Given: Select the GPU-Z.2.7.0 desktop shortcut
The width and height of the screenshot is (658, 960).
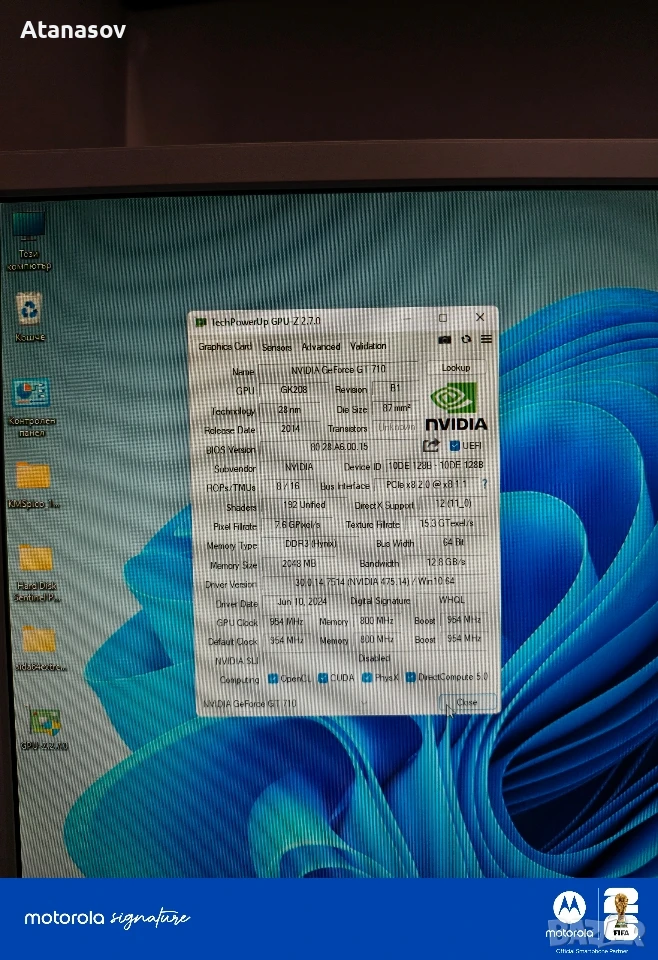Looking at the screenshot, I should 44,730.
